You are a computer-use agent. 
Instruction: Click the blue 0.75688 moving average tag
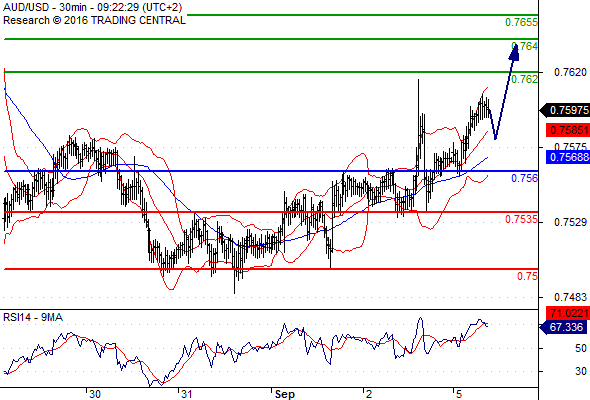coord(568,157)
